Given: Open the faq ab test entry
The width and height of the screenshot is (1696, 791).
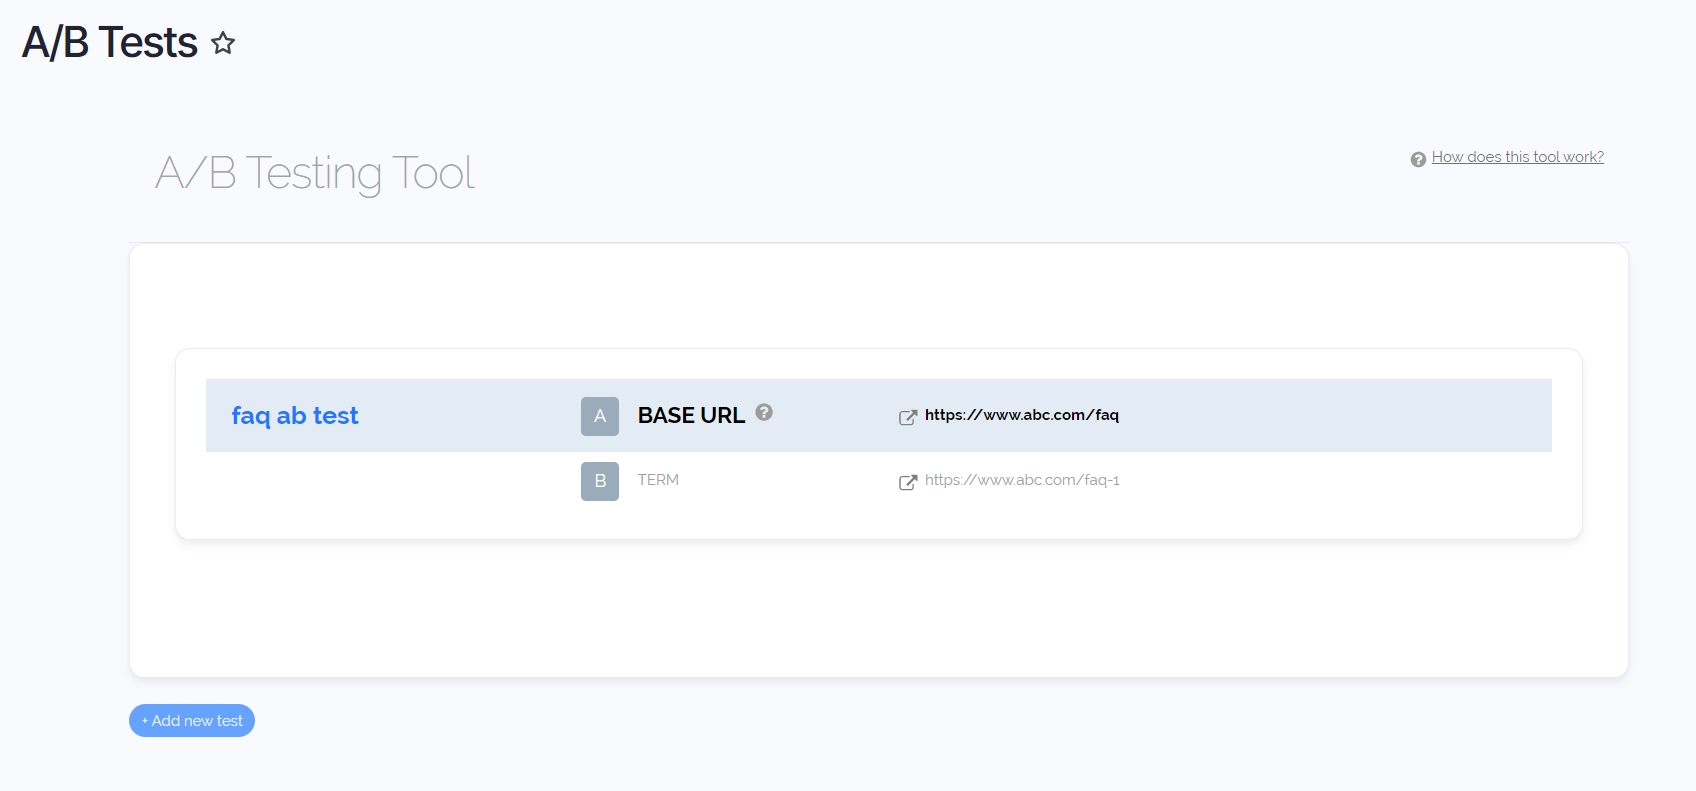Looking at the screenshot, I should tap(294, 416).
